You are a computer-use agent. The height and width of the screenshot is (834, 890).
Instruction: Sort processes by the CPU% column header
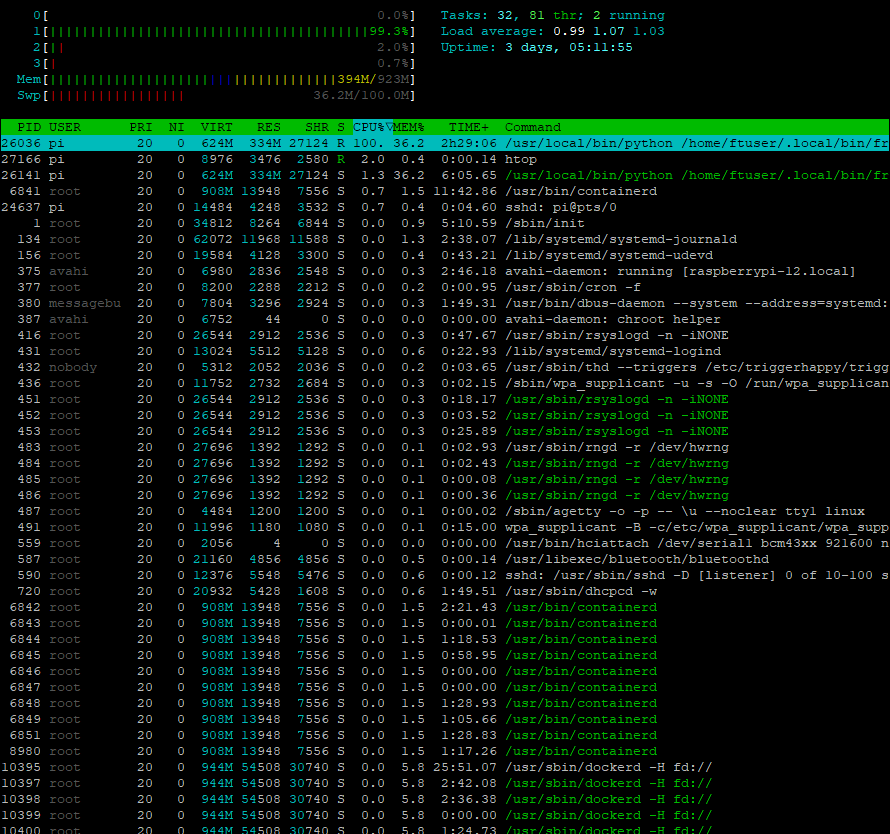(x=370, y=127)
